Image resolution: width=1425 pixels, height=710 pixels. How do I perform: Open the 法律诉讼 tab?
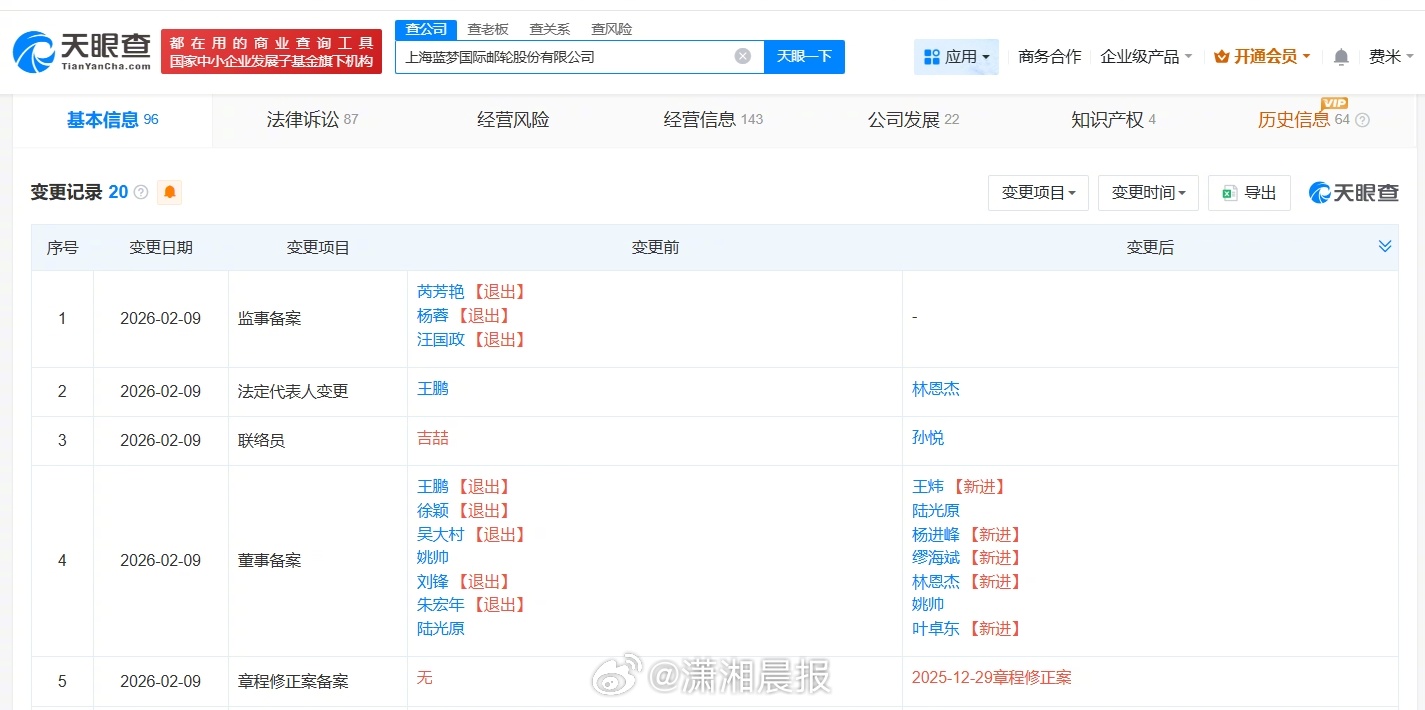click(x=313, y=119)
